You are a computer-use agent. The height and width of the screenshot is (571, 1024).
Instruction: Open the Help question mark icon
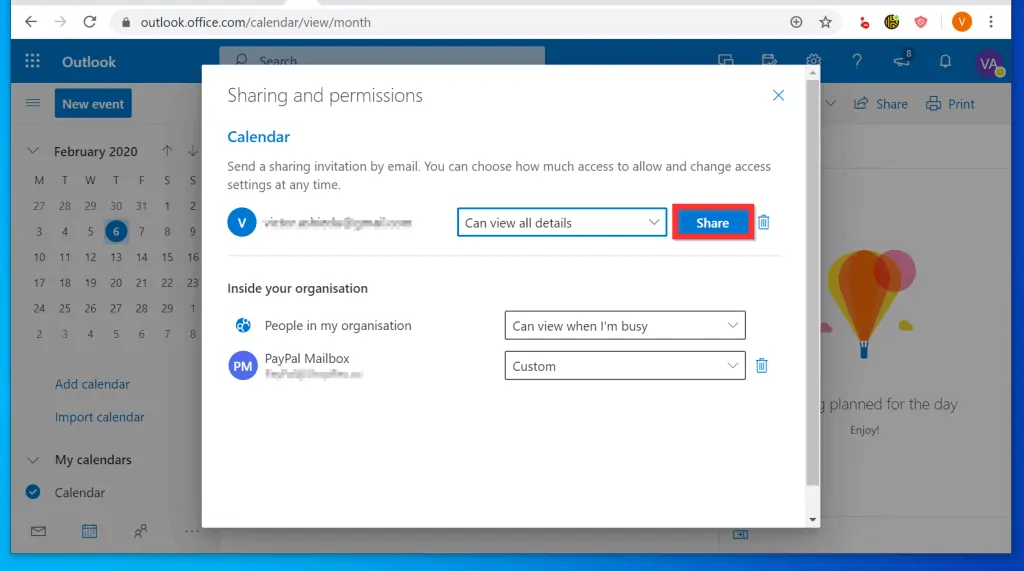click(x=857, y=62)
